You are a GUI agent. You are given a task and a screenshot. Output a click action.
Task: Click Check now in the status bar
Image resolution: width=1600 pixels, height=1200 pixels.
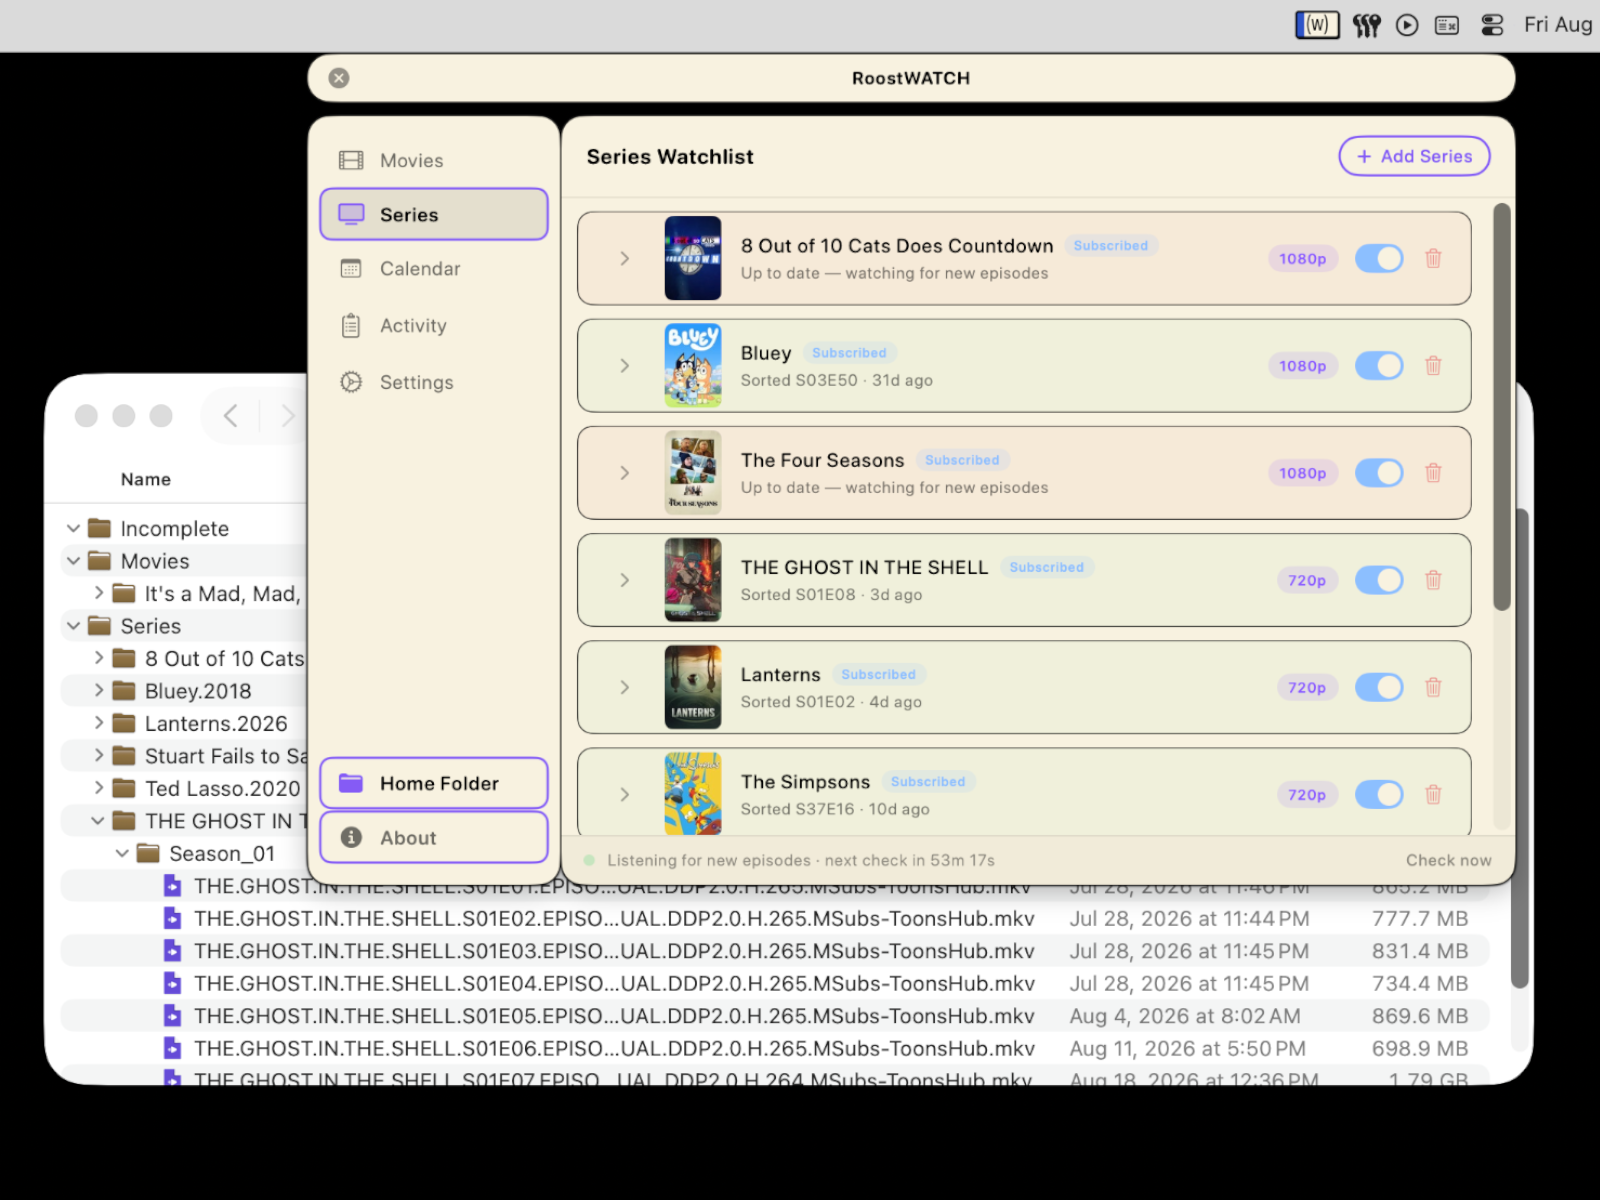tap(1448, 860)
